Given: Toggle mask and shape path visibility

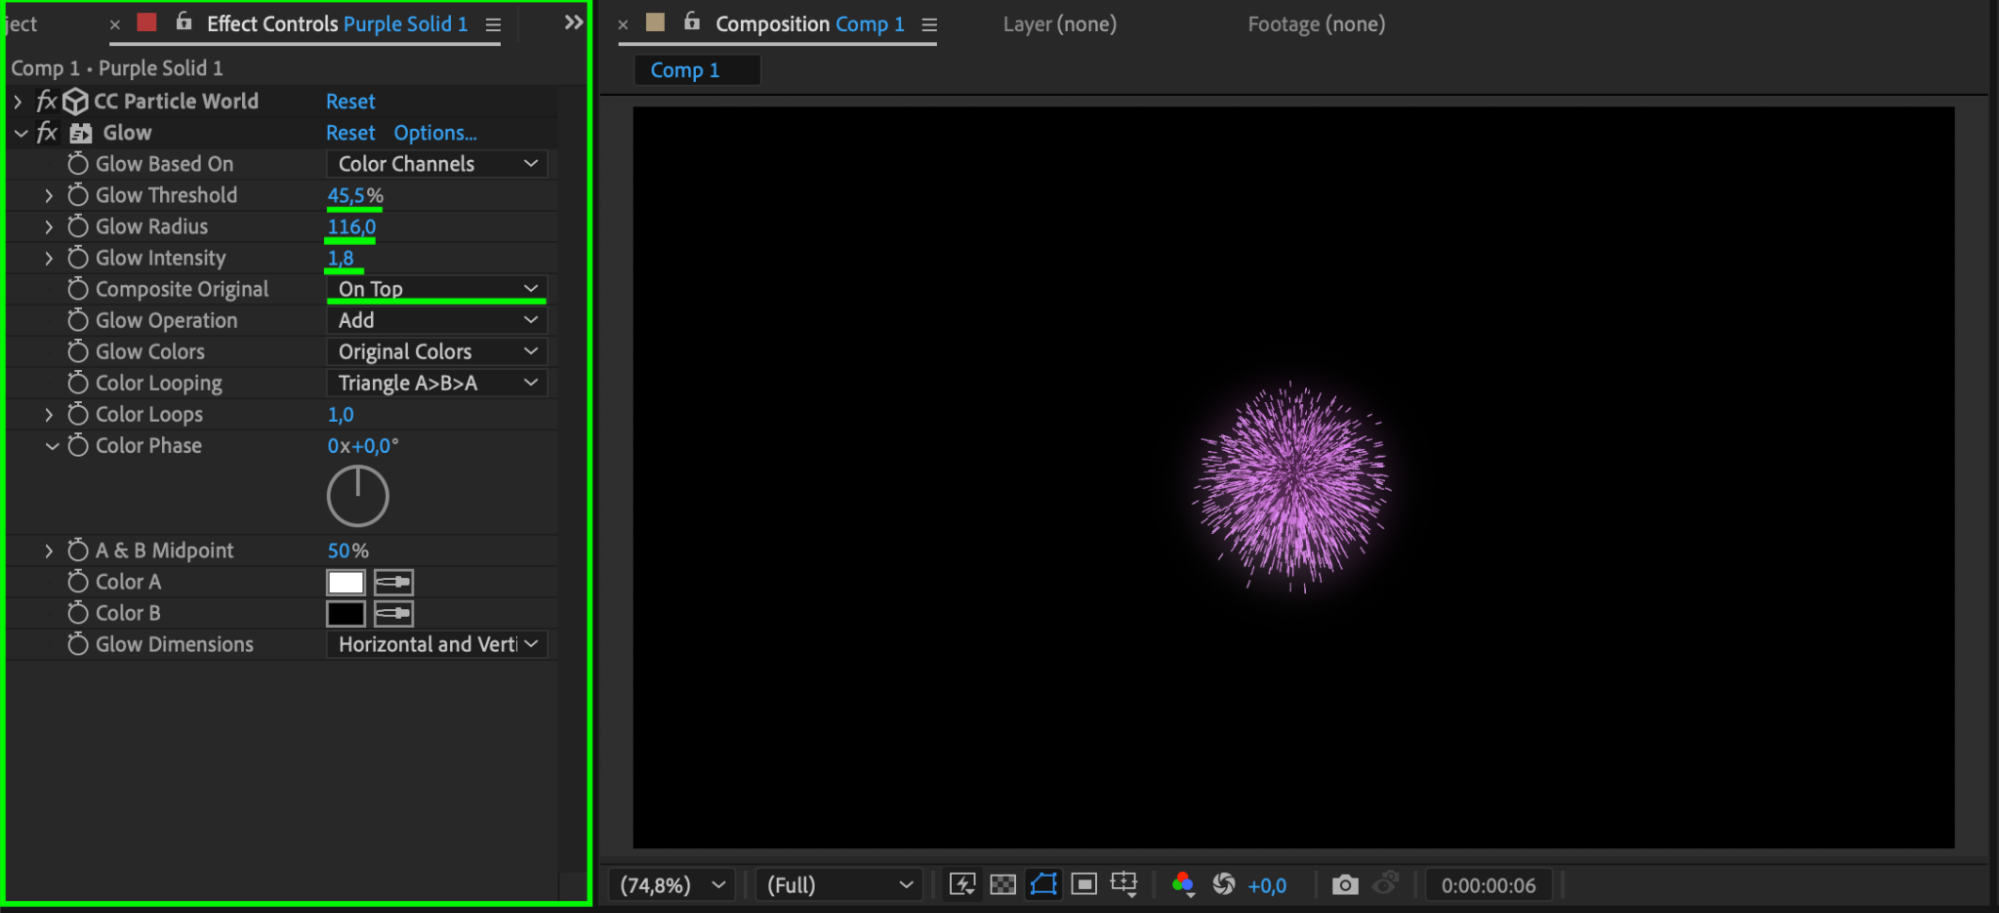Looking at the screenshot, I should pyautogui.click(x=1043, y=885).
